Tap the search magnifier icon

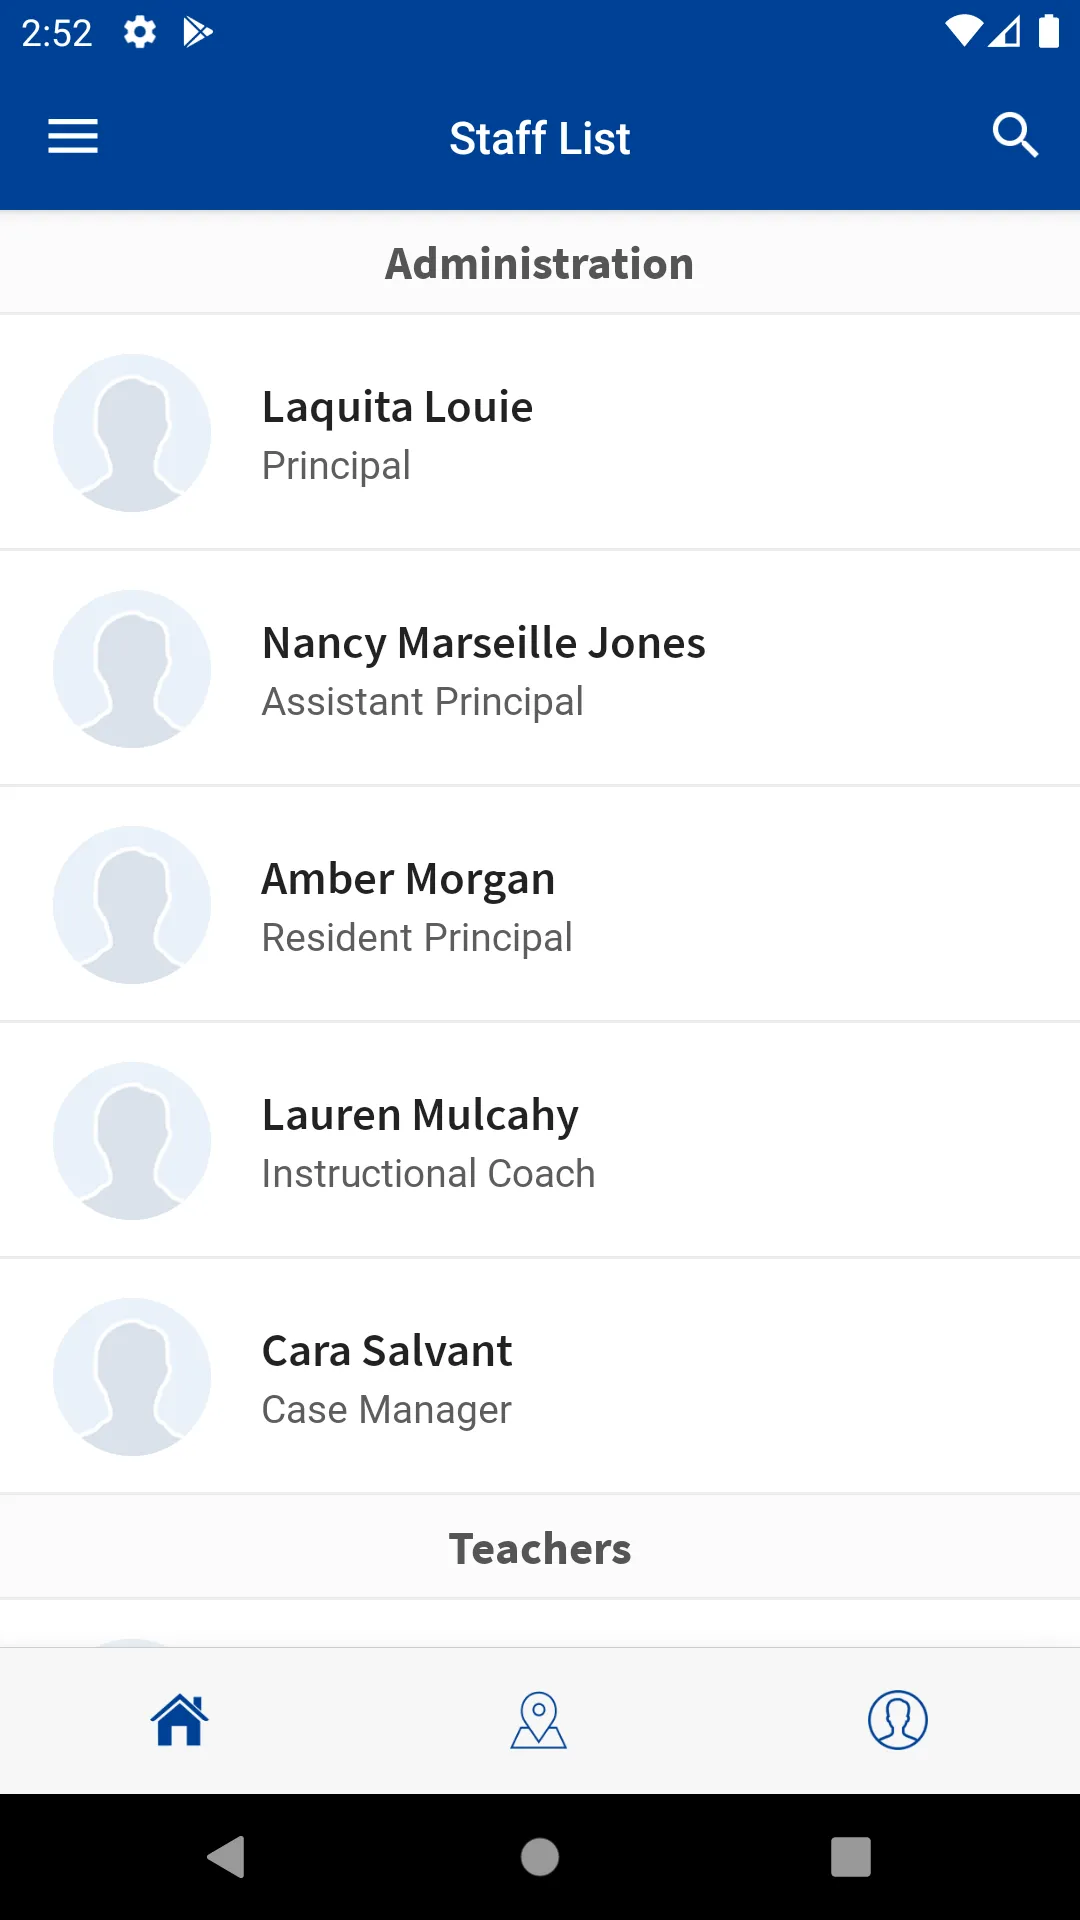1015,135
